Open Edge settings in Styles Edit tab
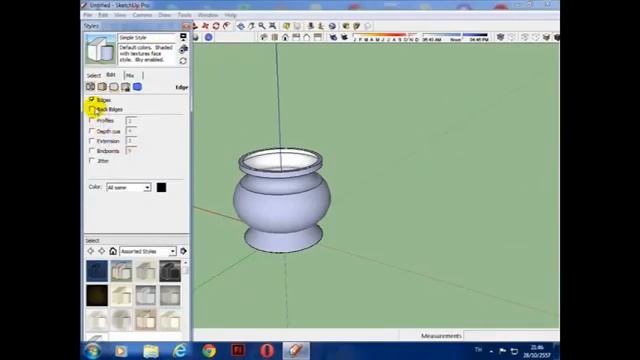 (x=90, y=87)
